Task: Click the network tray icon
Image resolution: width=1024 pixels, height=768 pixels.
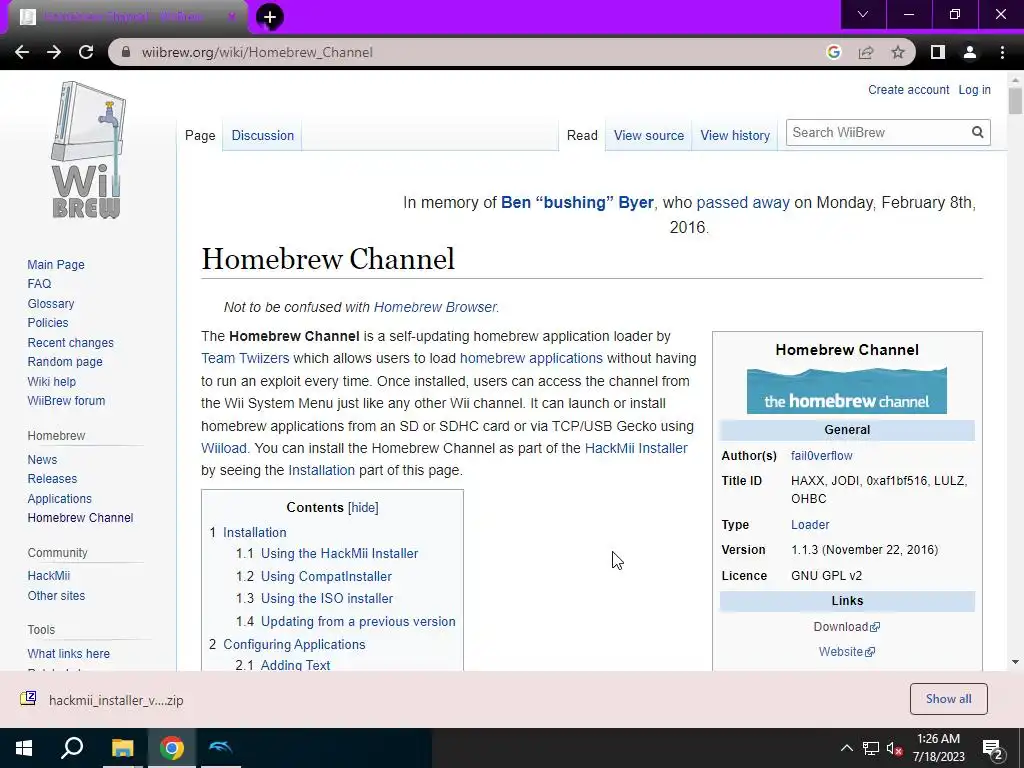Action: click(871, 748)
